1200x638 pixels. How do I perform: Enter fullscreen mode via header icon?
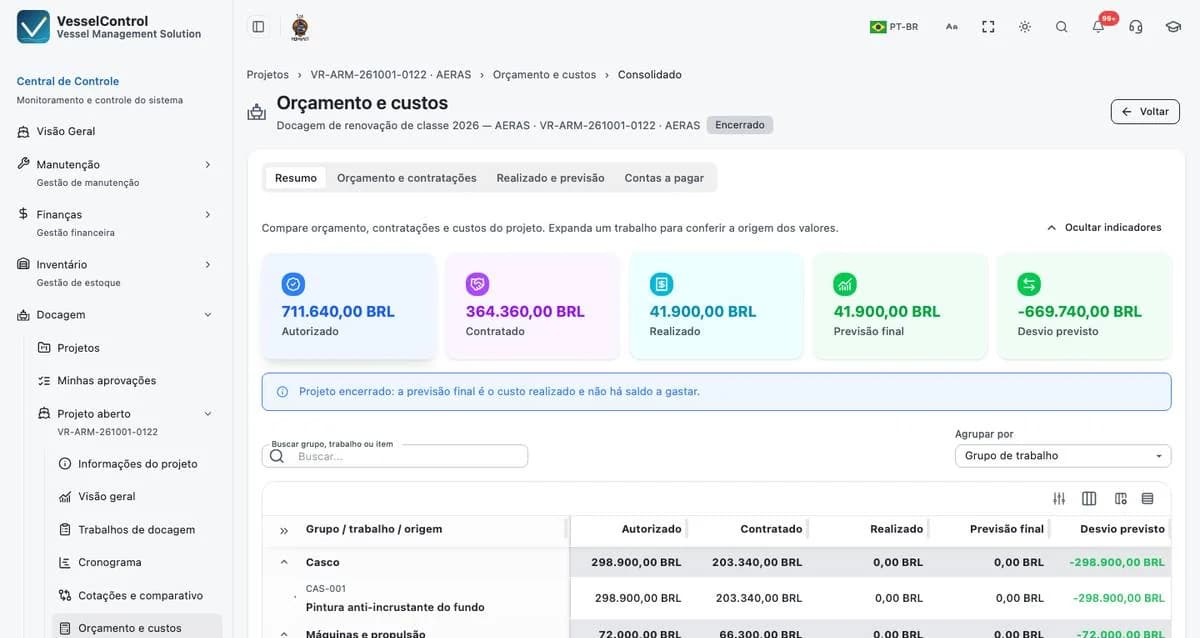pos(988,27)
